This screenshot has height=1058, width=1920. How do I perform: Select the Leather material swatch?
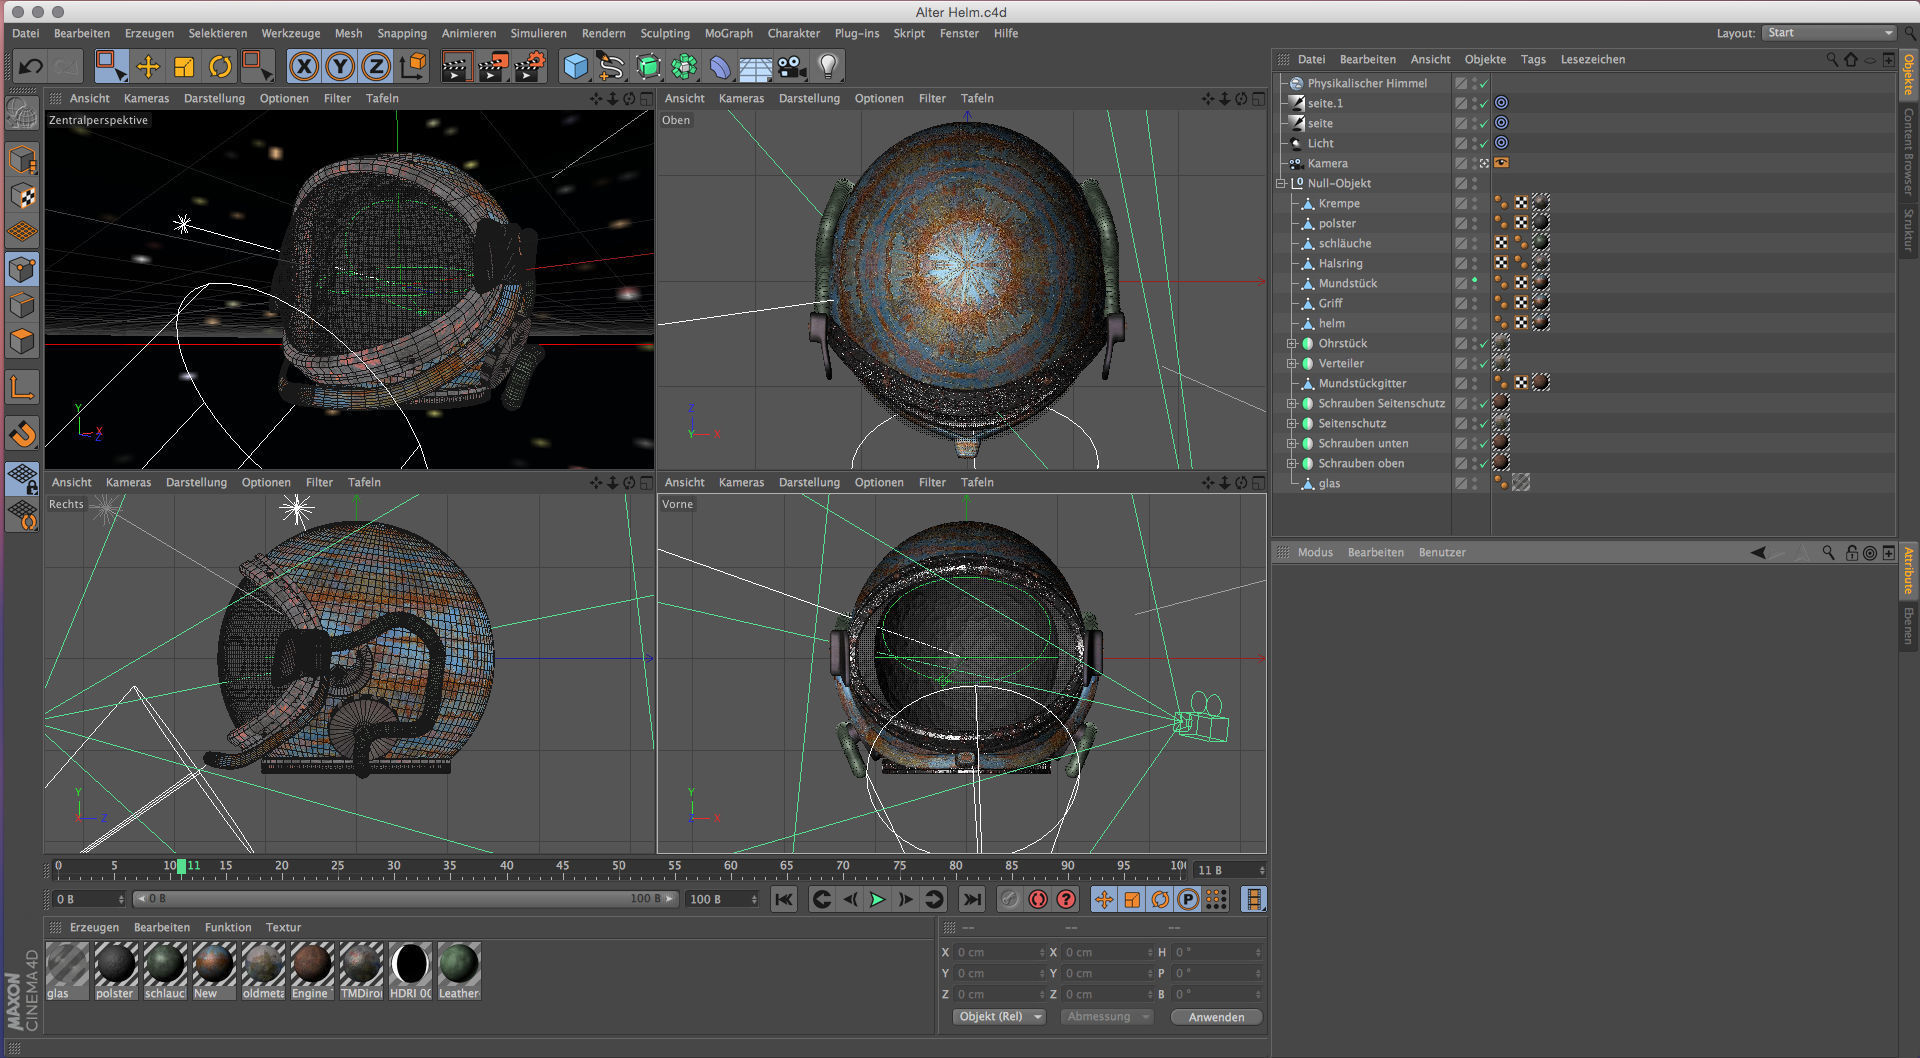[x=459, y=970]
